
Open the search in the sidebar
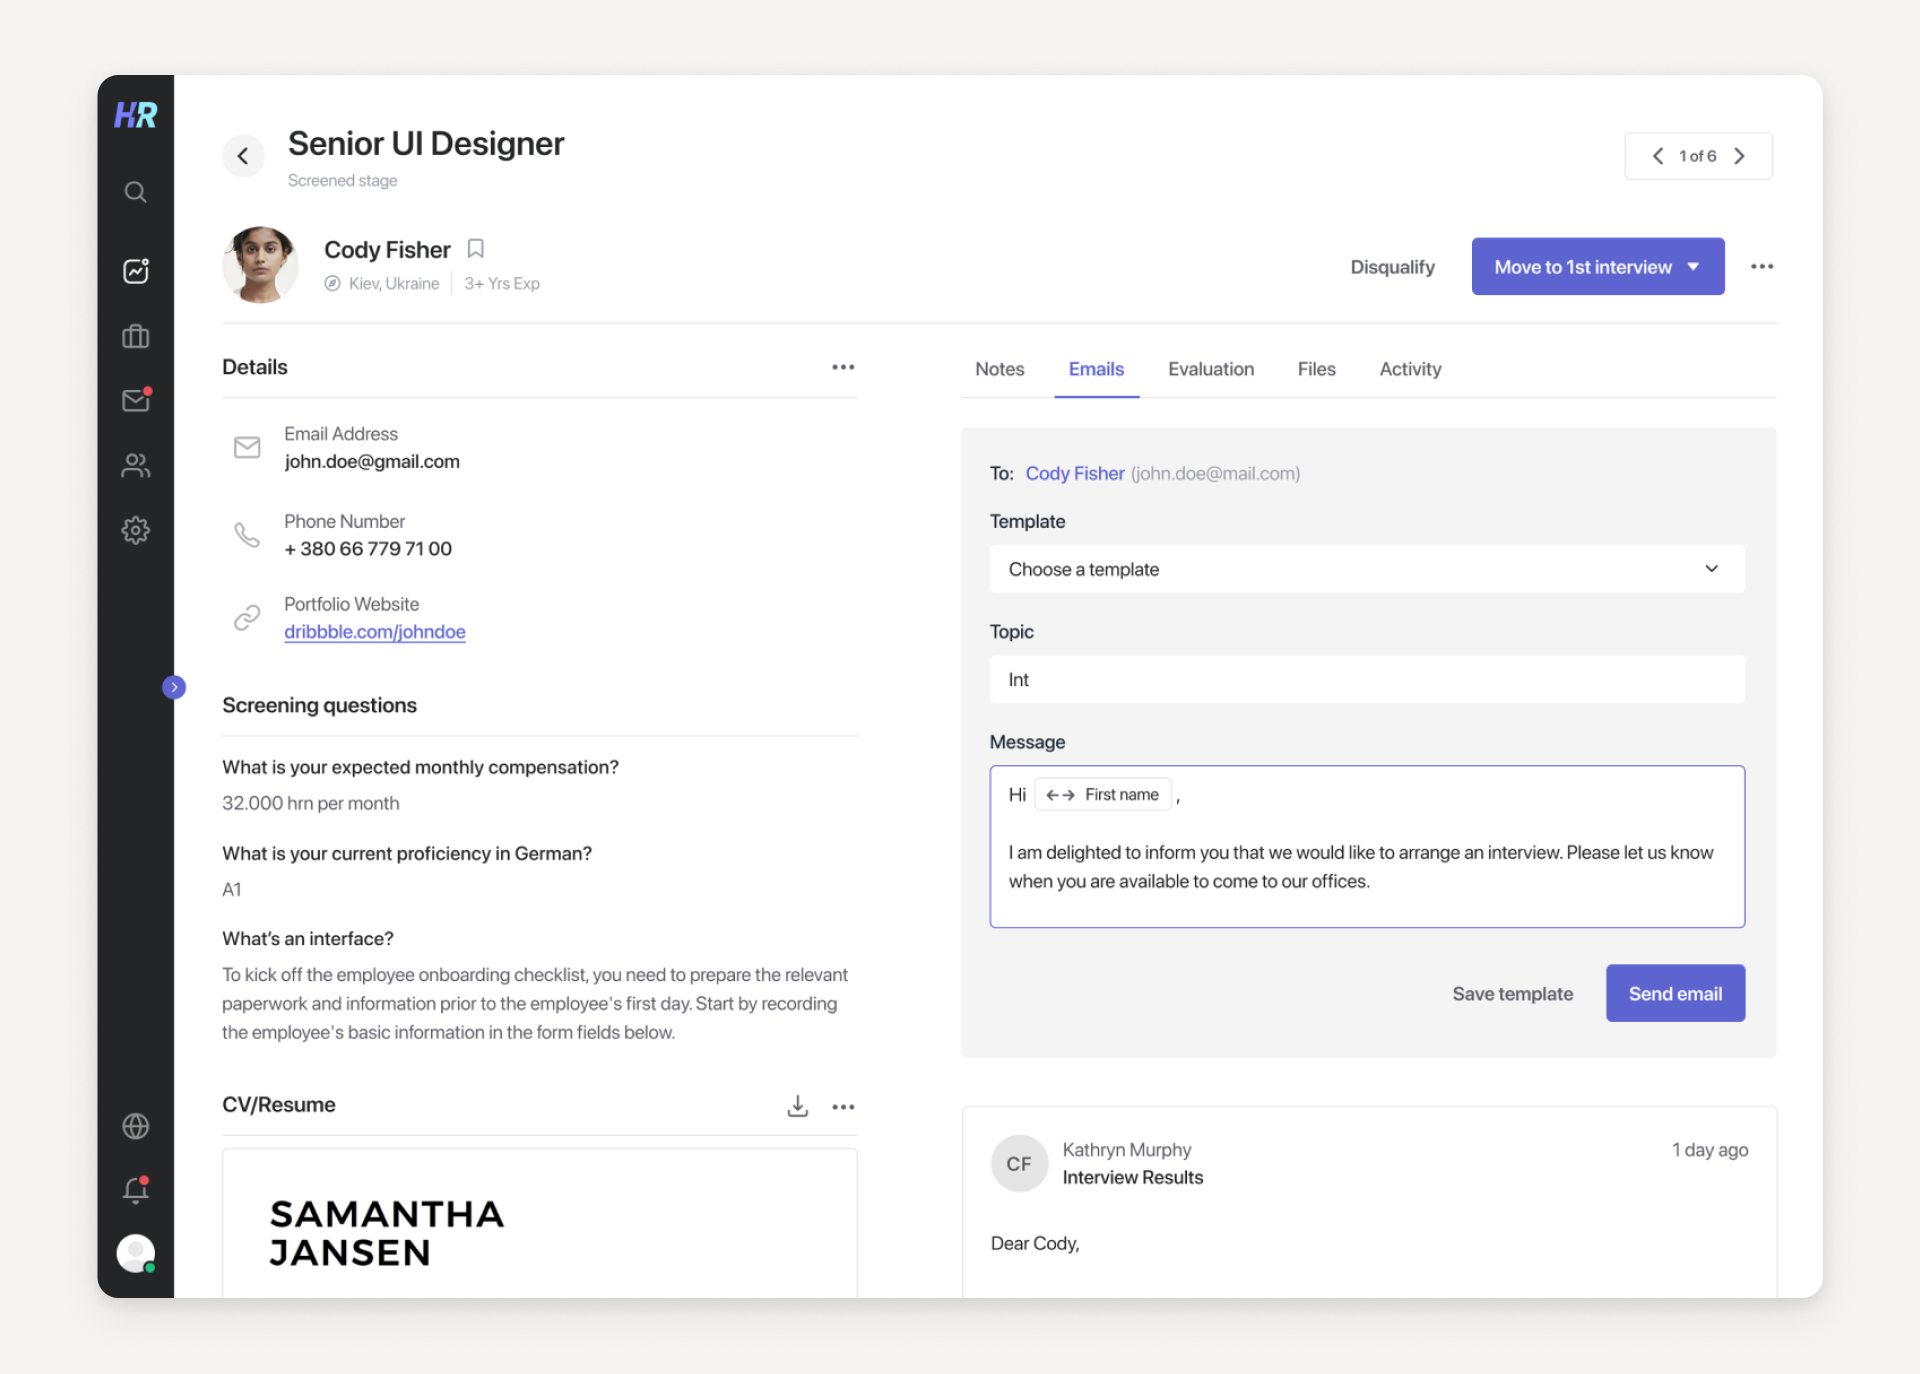point(136,192)
